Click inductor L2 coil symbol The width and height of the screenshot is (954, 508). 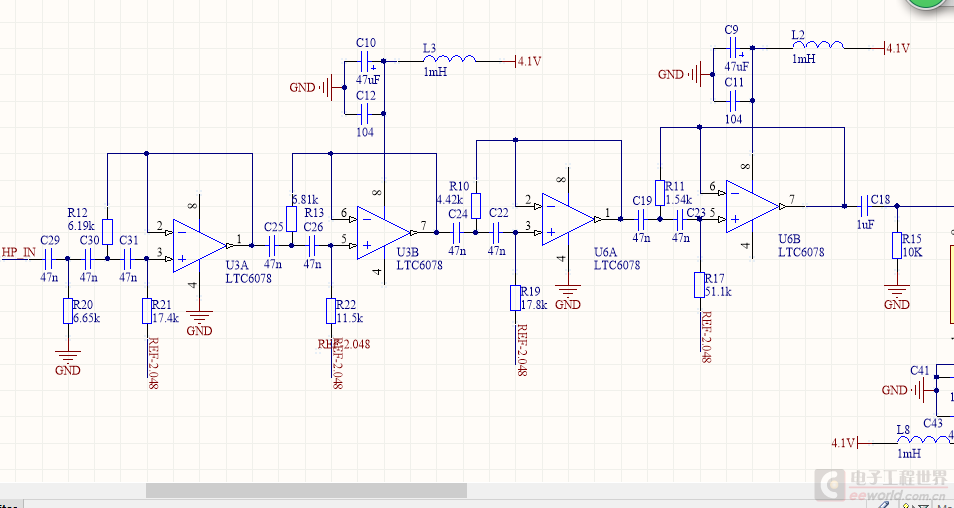point(818,45)
